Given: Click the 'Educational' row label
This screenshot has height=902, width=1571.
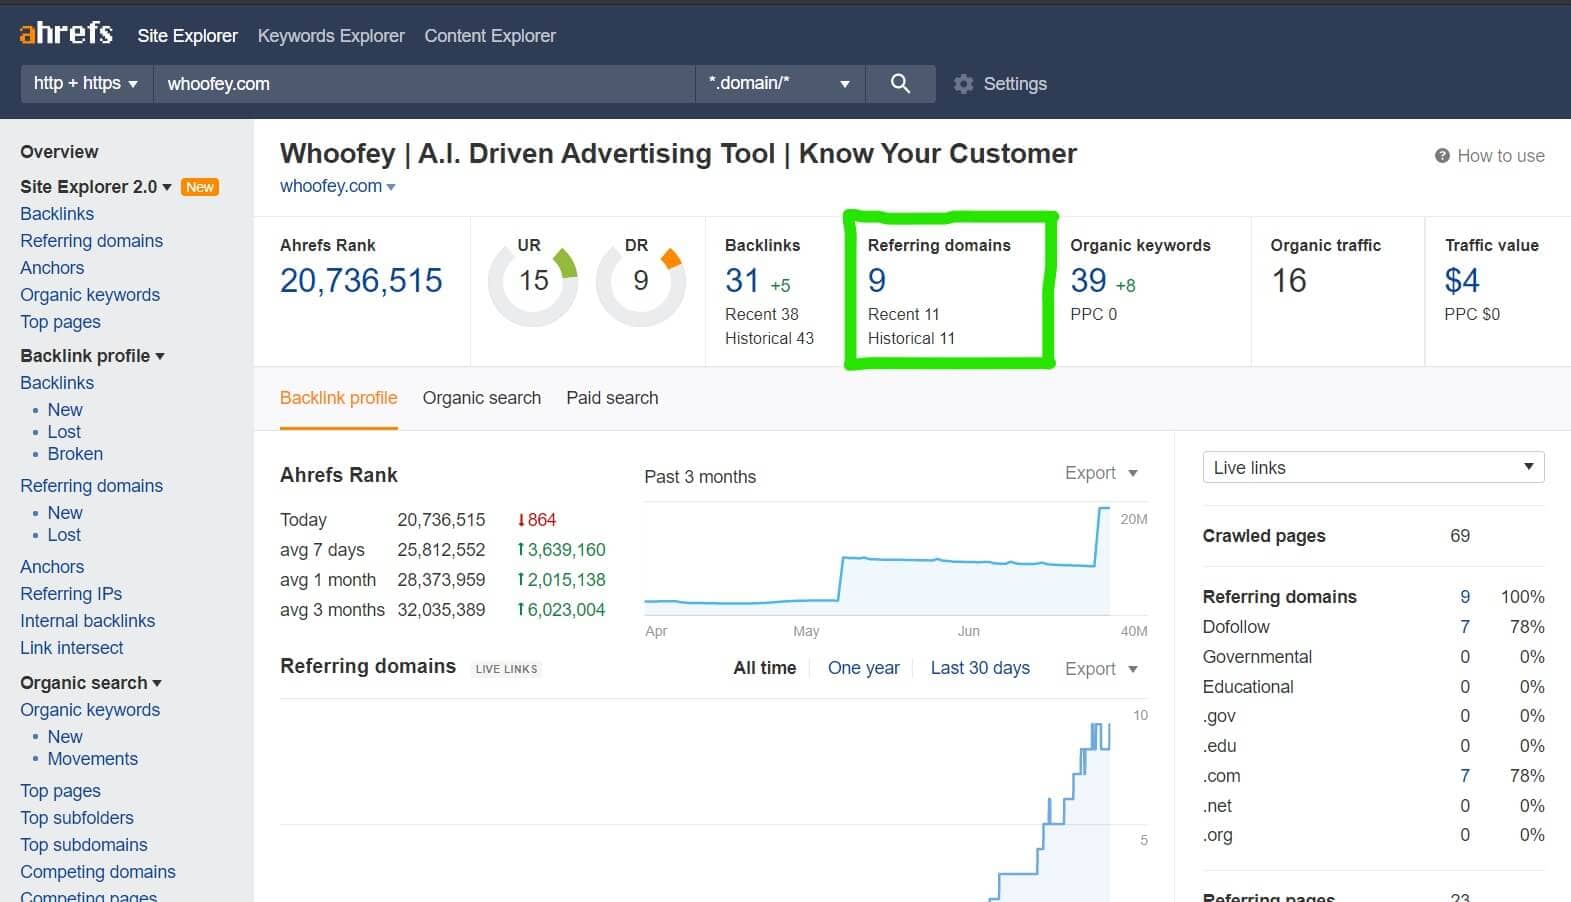Looking at the screenshot, I should [1248, 687].
